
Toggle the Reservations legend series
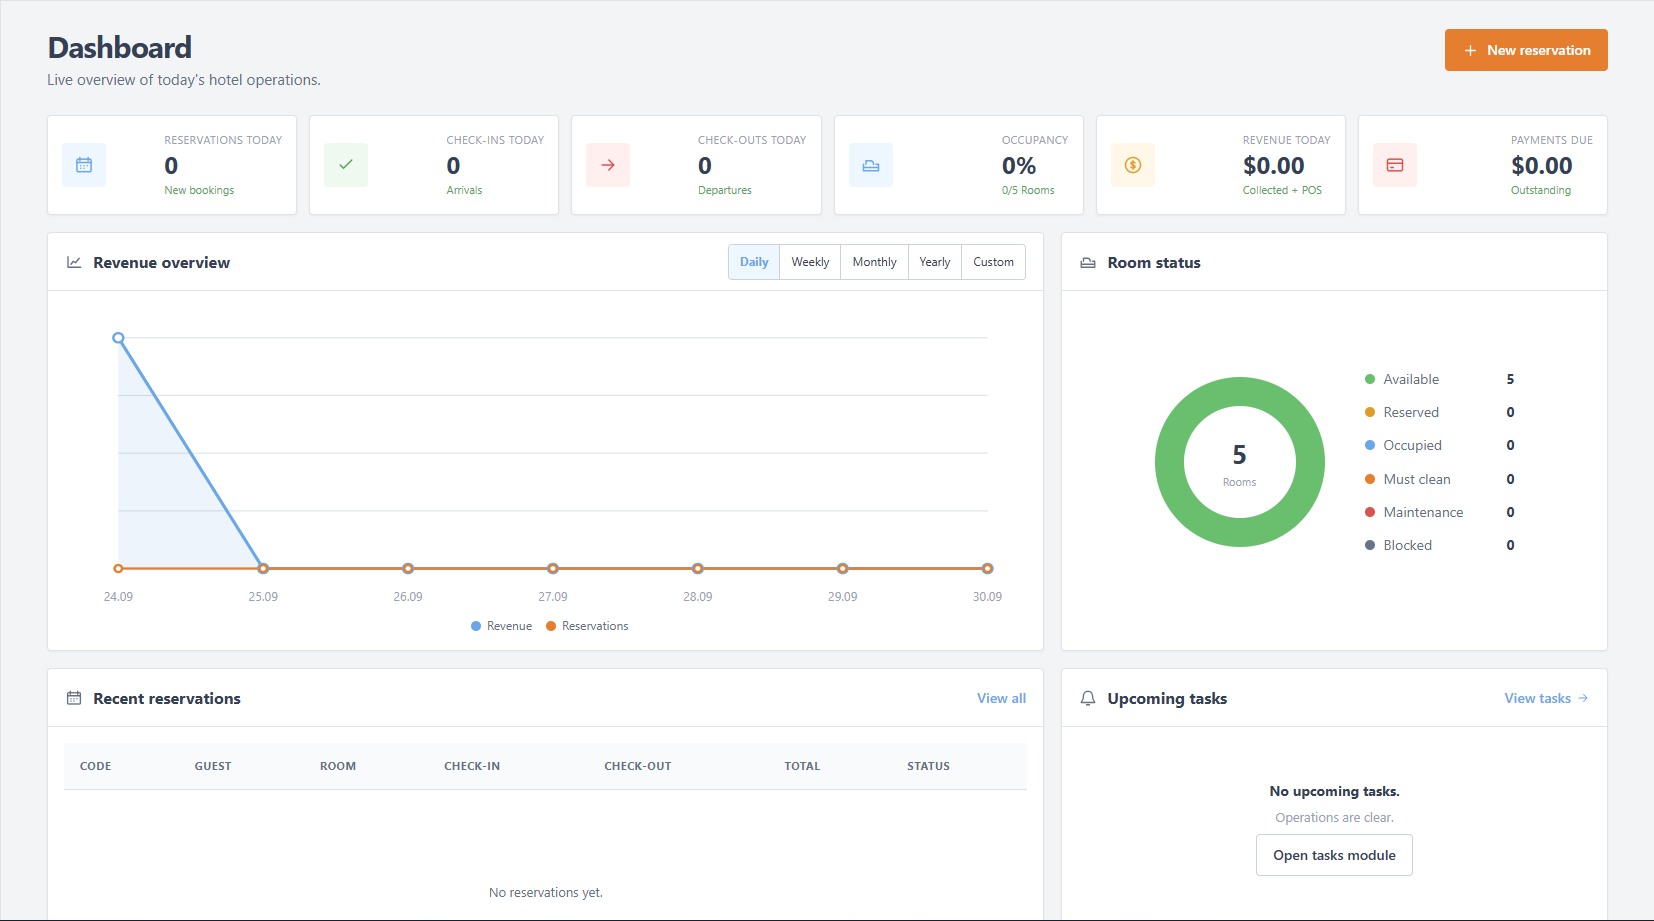pyautogui.click(x=587, y=626)
